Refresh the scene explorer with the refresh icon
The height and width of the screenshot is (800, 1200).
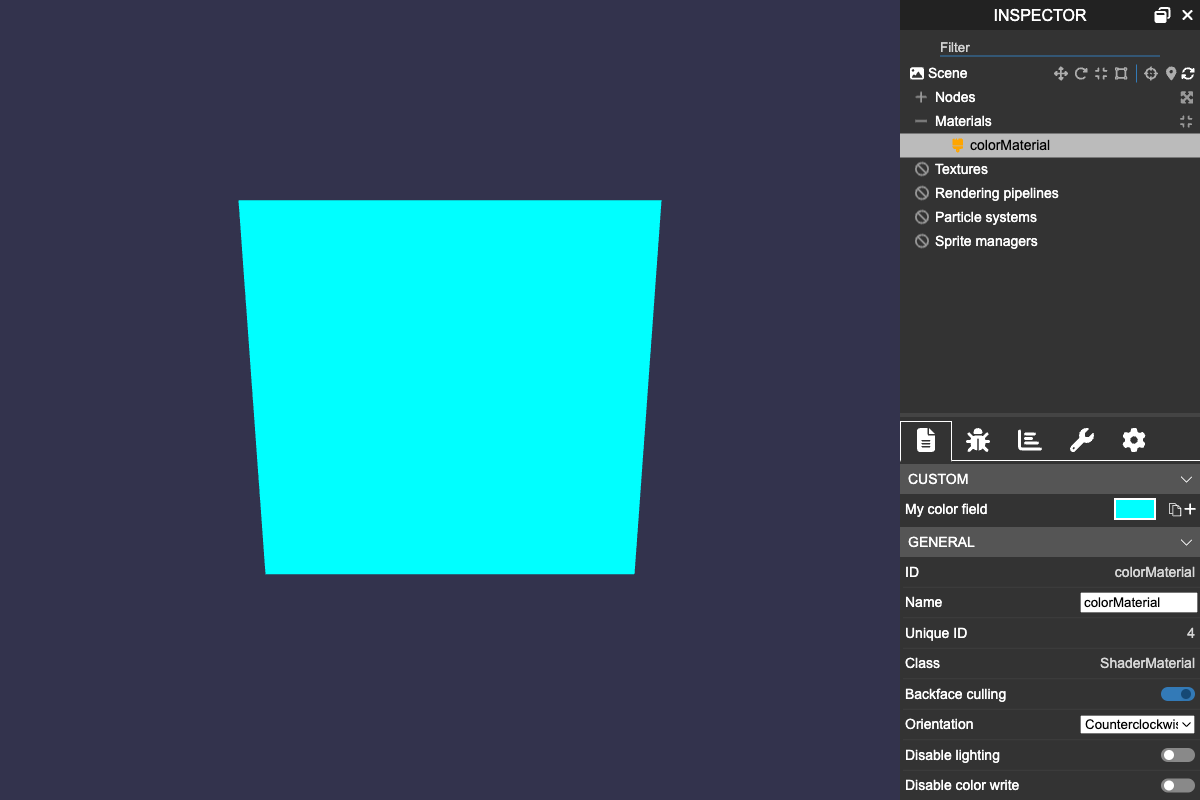pos(1188,73)
